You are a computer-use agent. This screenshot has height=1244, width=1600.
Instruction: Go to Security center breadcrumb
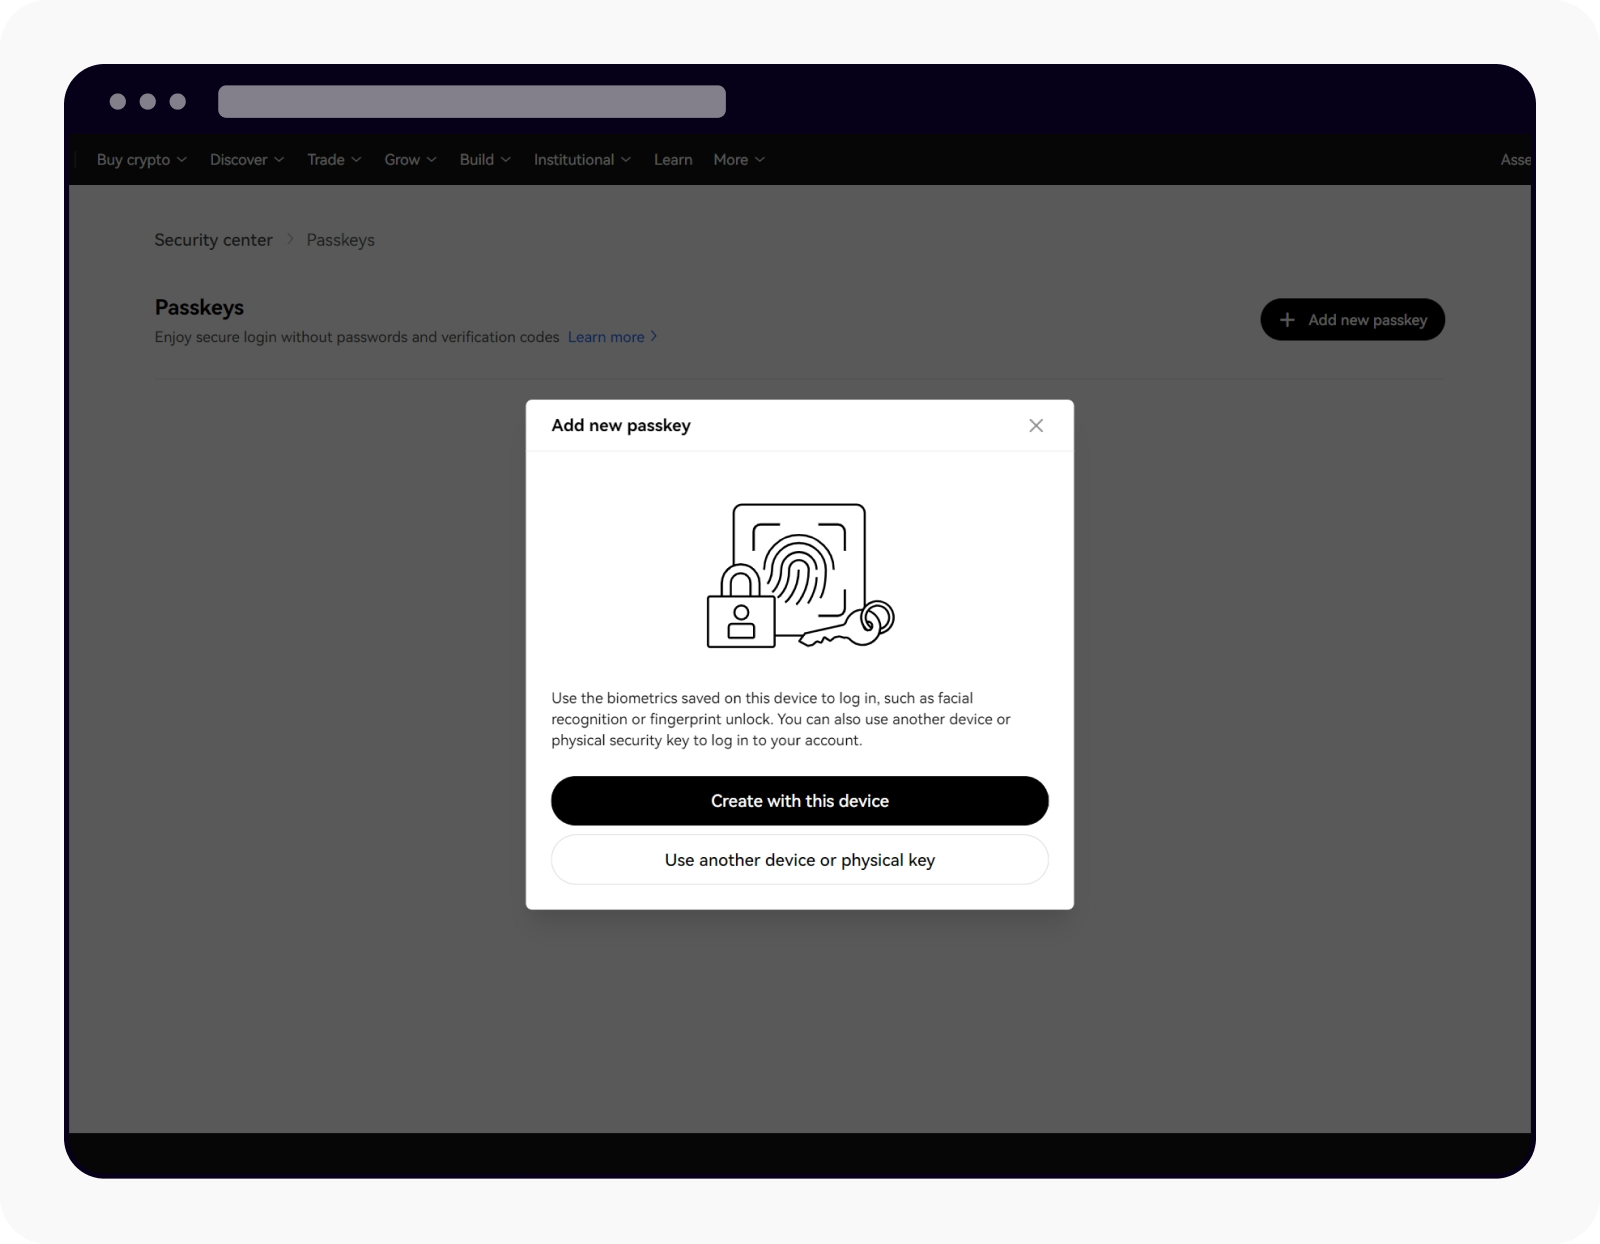tap(213, 240)
